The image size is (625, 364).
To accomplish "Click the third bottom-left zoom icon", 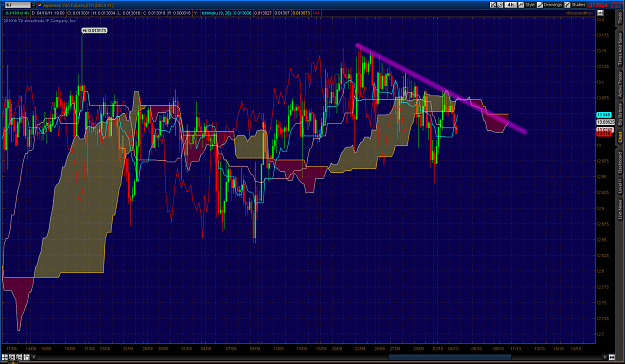I will [x=19, y=357].
